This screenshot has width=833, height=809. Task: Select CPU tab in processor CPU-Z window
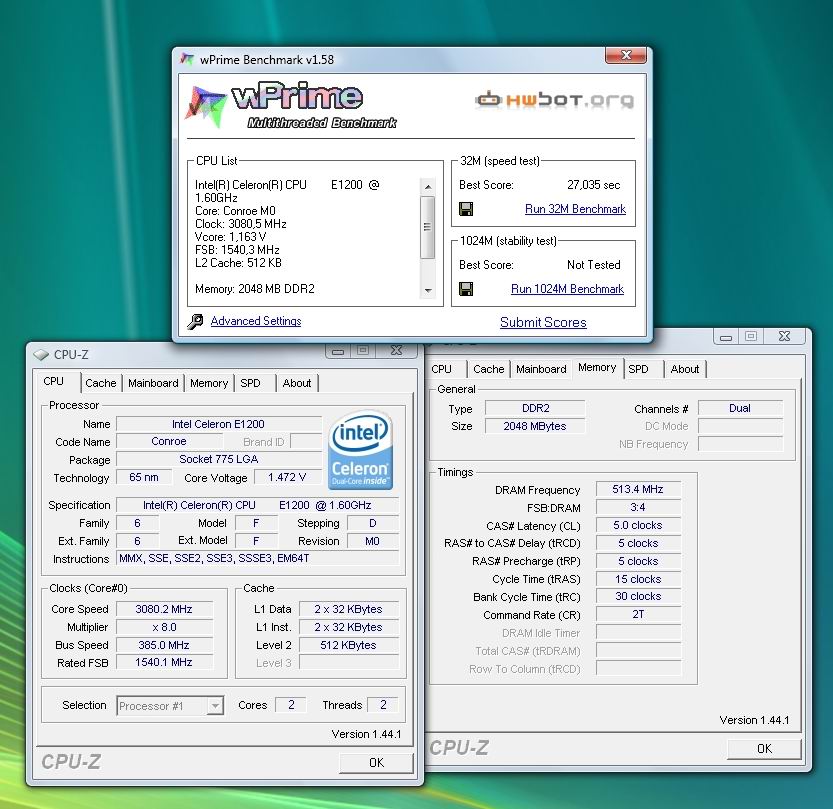point(54,381)
